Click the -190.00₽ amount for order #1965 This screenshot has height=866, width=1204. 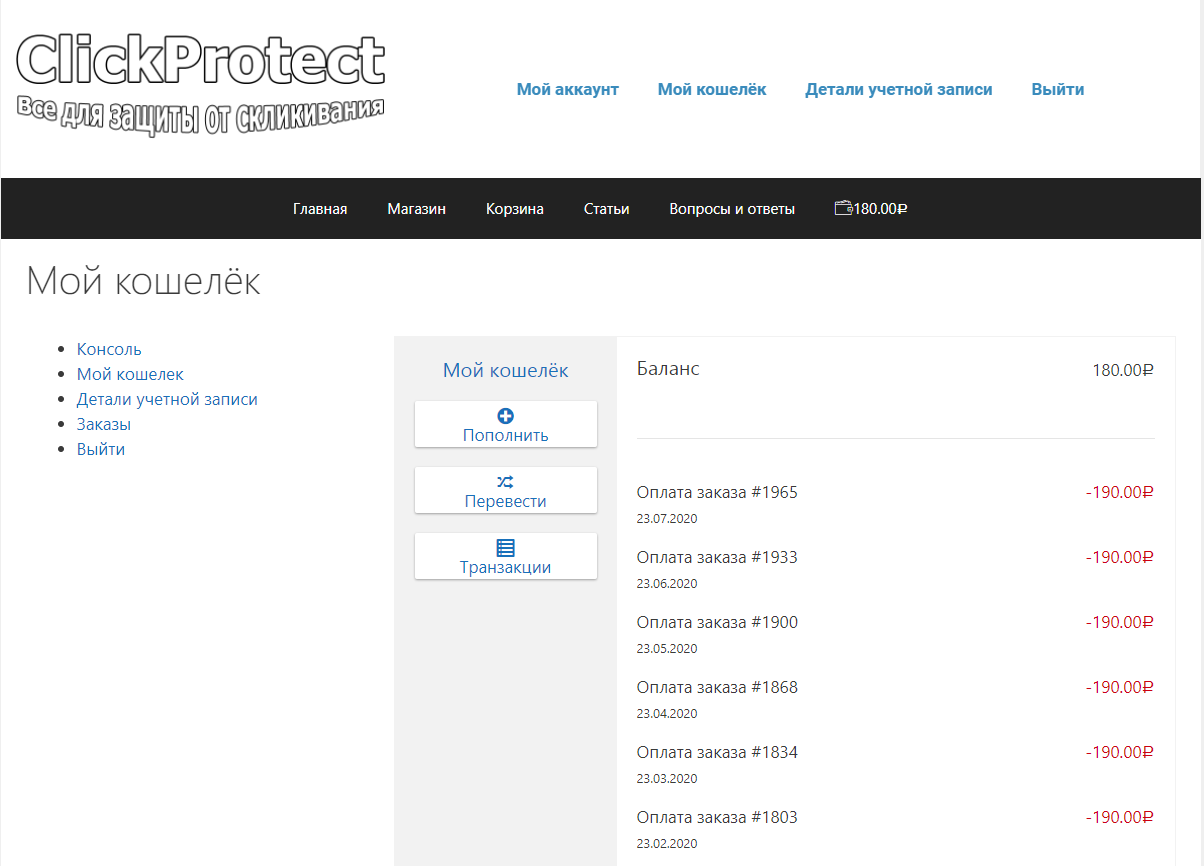[1120, 492]
